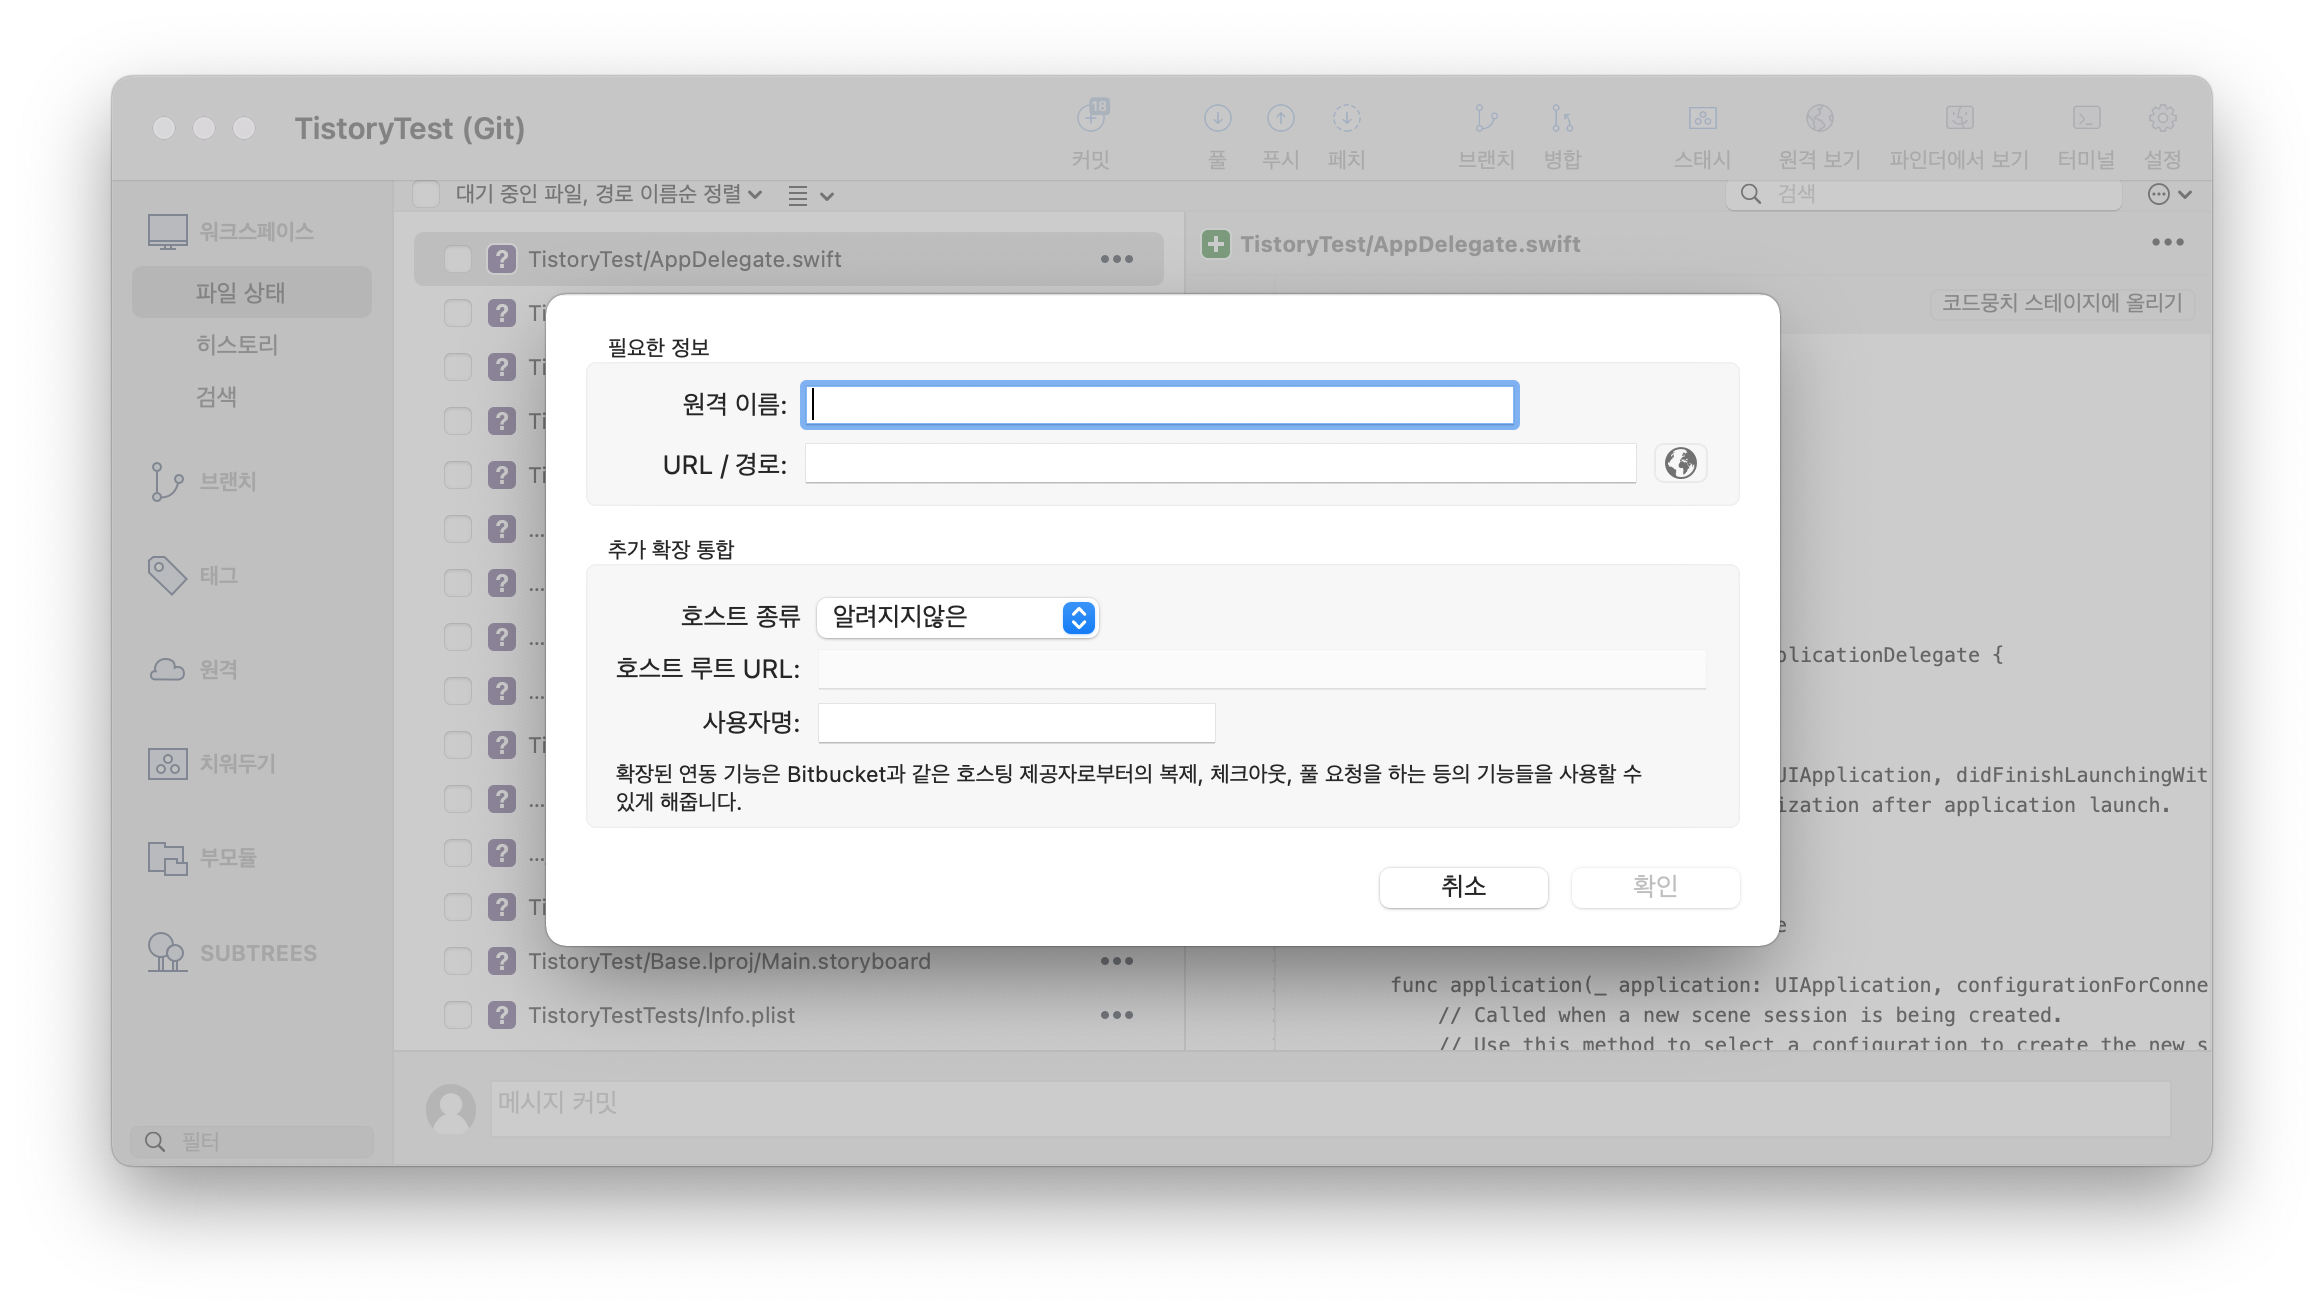Open the host type (호스트 종류) dropdown
Viewport: 2324px width, 1314px height.
click(957, 618)
